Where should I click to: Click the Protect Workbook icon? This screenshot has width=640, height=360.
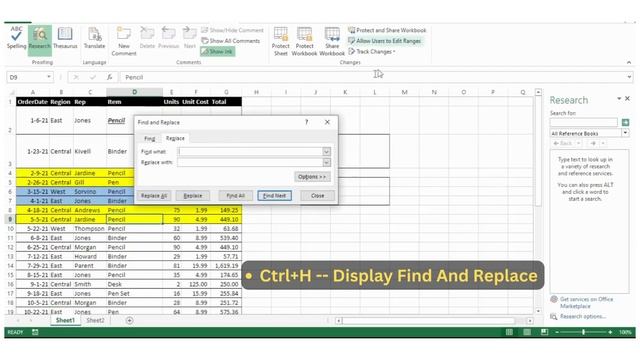(304, 41)
